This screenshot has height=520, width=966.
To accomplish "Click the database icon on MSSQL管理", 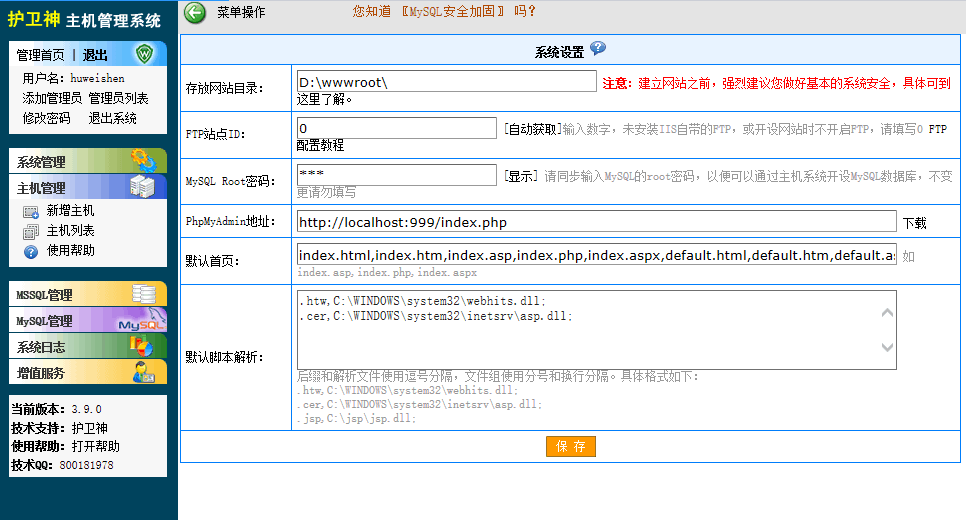I will click(144, 294).
